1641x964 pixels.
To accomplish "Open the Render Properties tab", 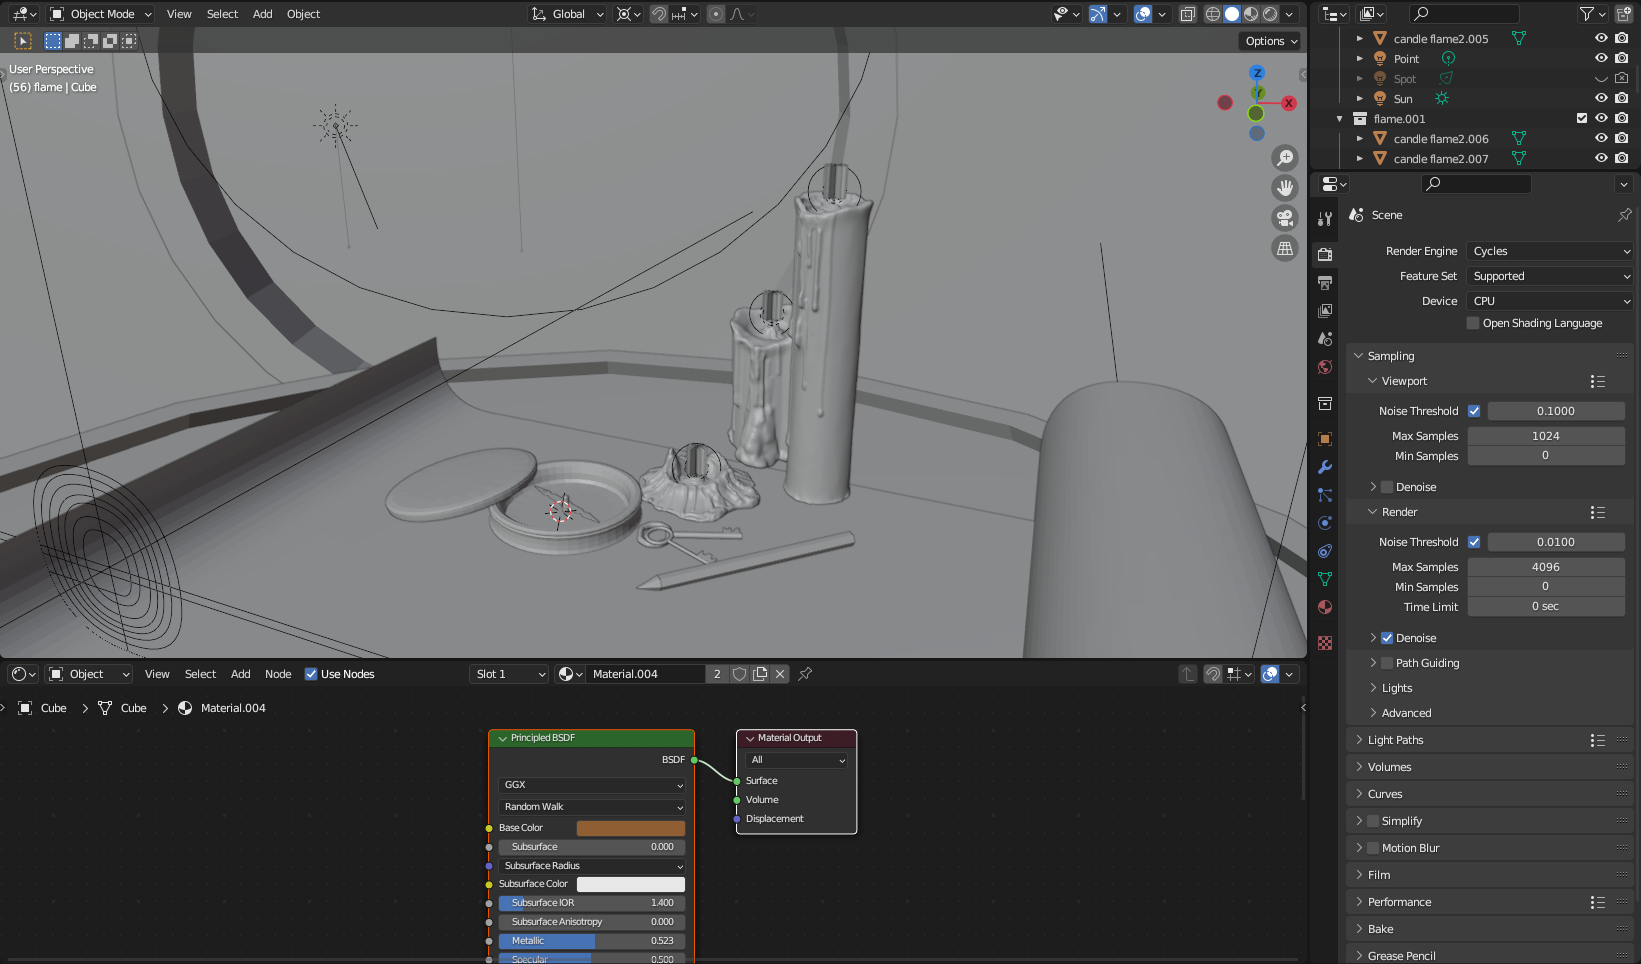I will click(1324, 254).
